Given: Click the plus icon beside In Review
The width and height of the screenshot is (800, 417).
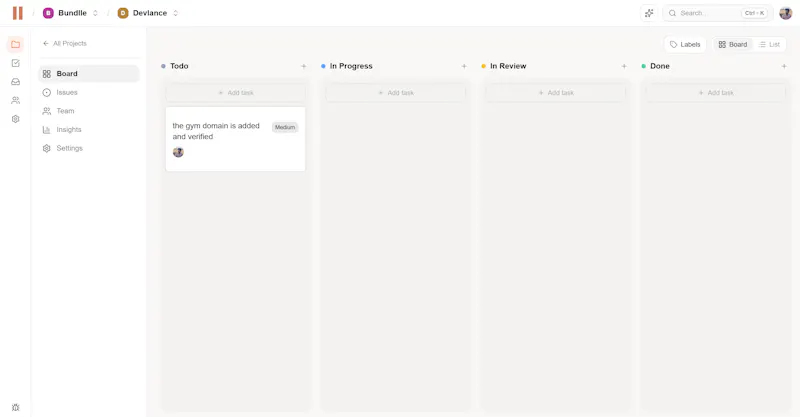Looking at the screenshot, I should pos(624,66).
